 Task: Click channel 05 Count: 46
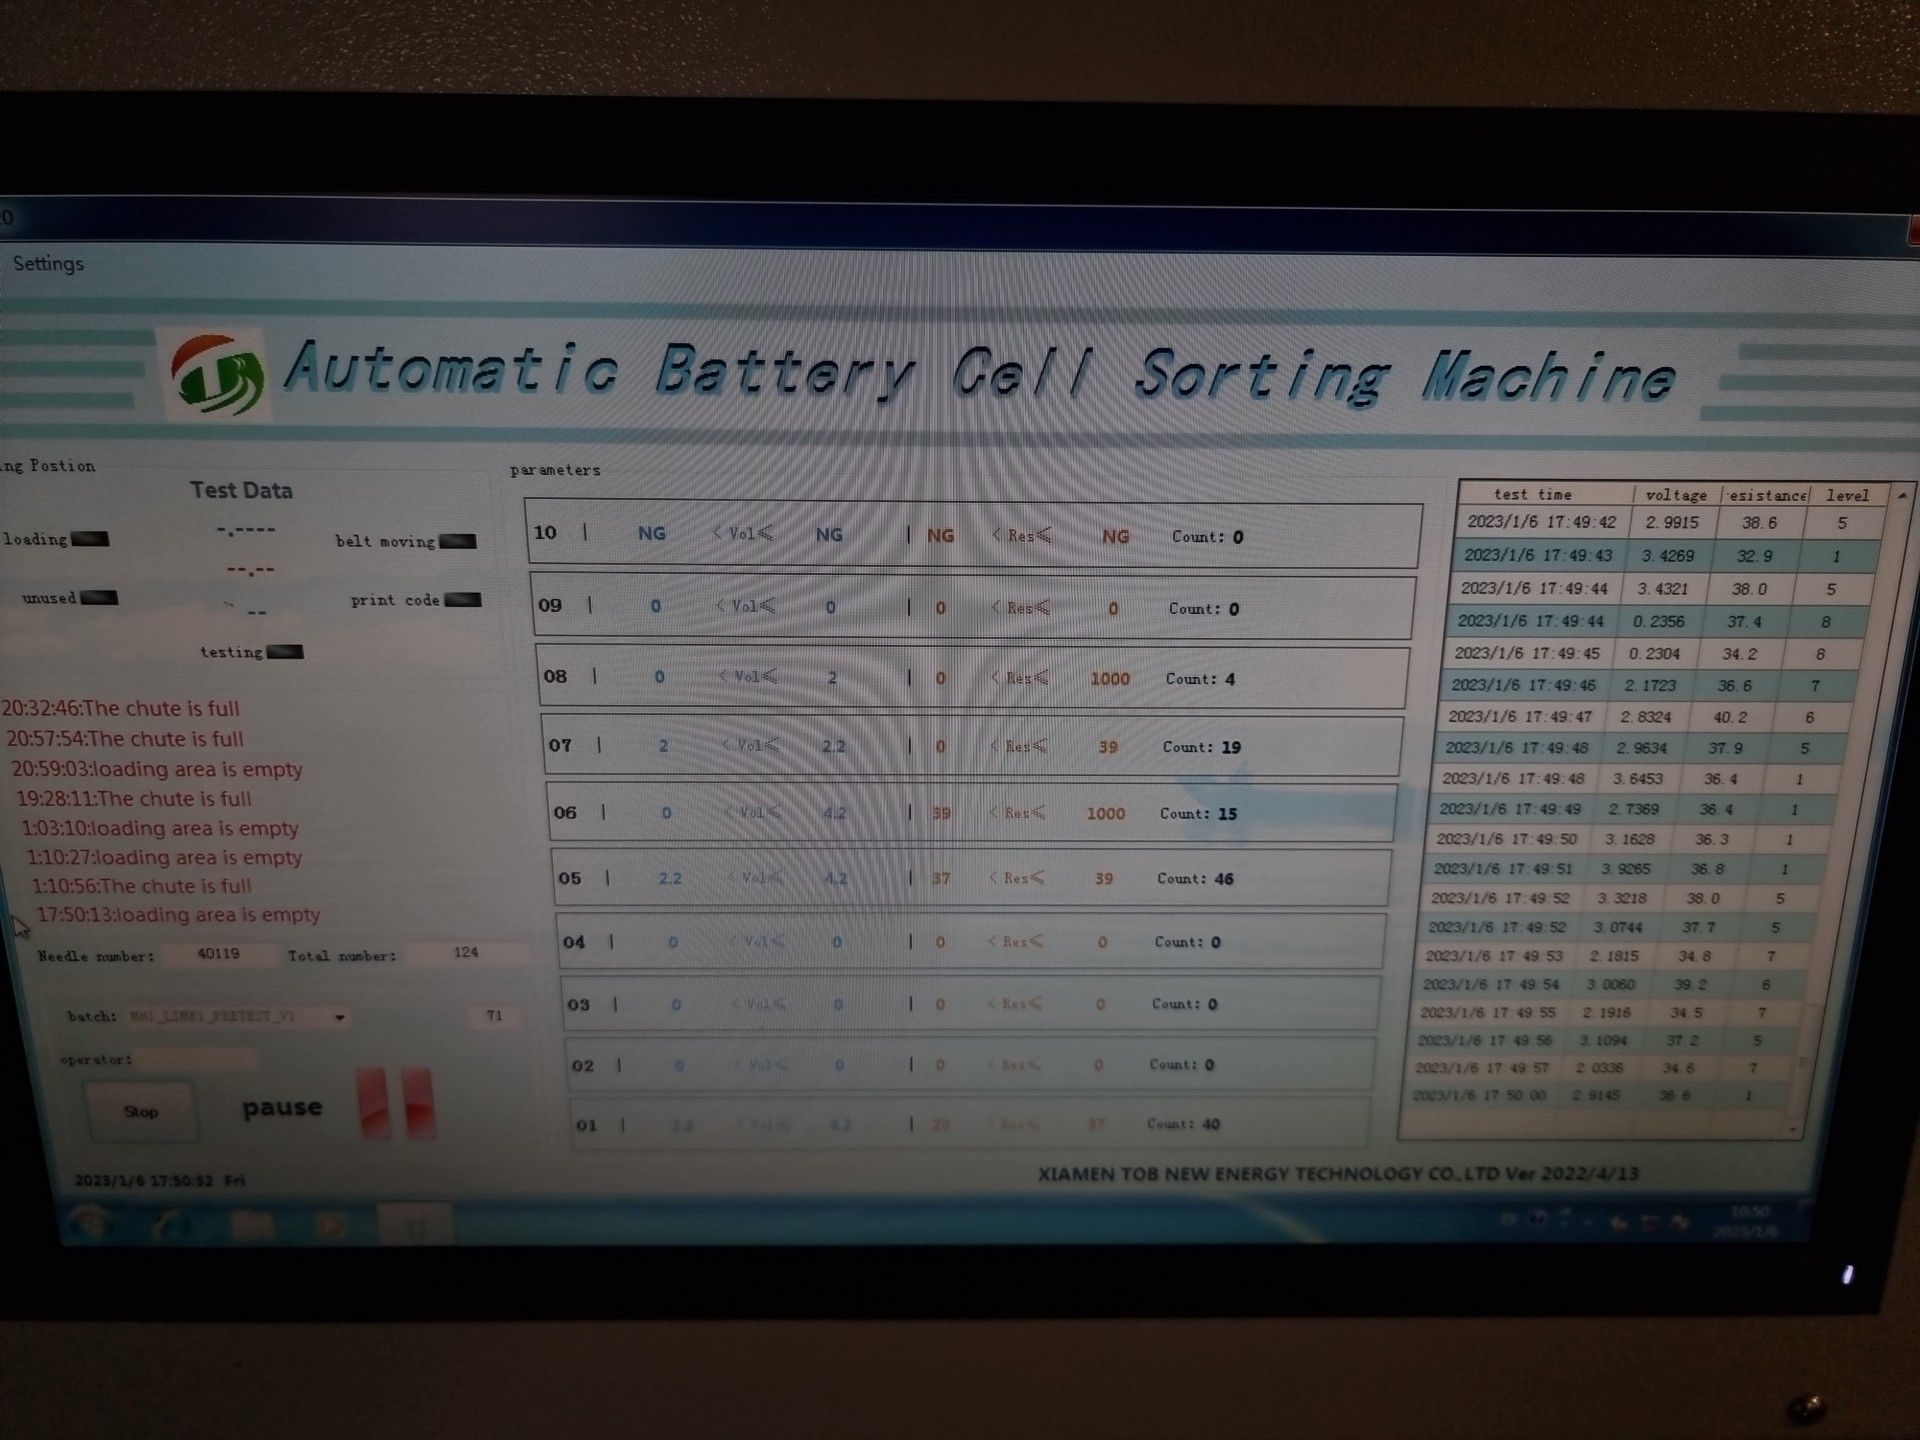click(1195, 879)
